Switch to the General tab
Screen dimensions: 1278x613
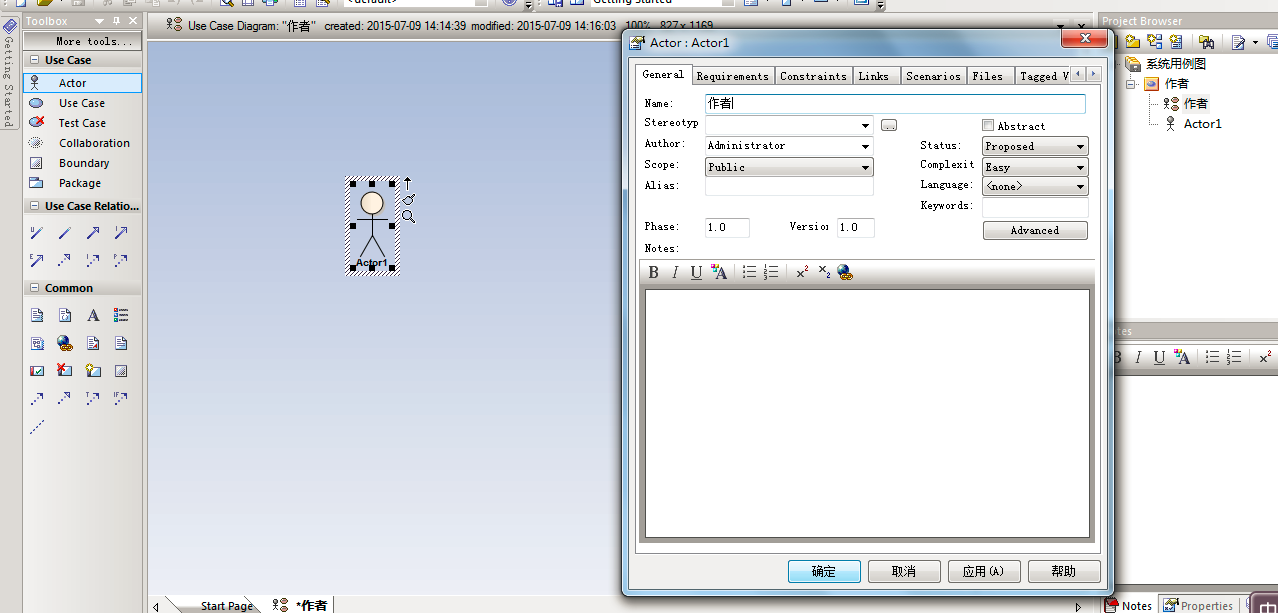[663, 75]
